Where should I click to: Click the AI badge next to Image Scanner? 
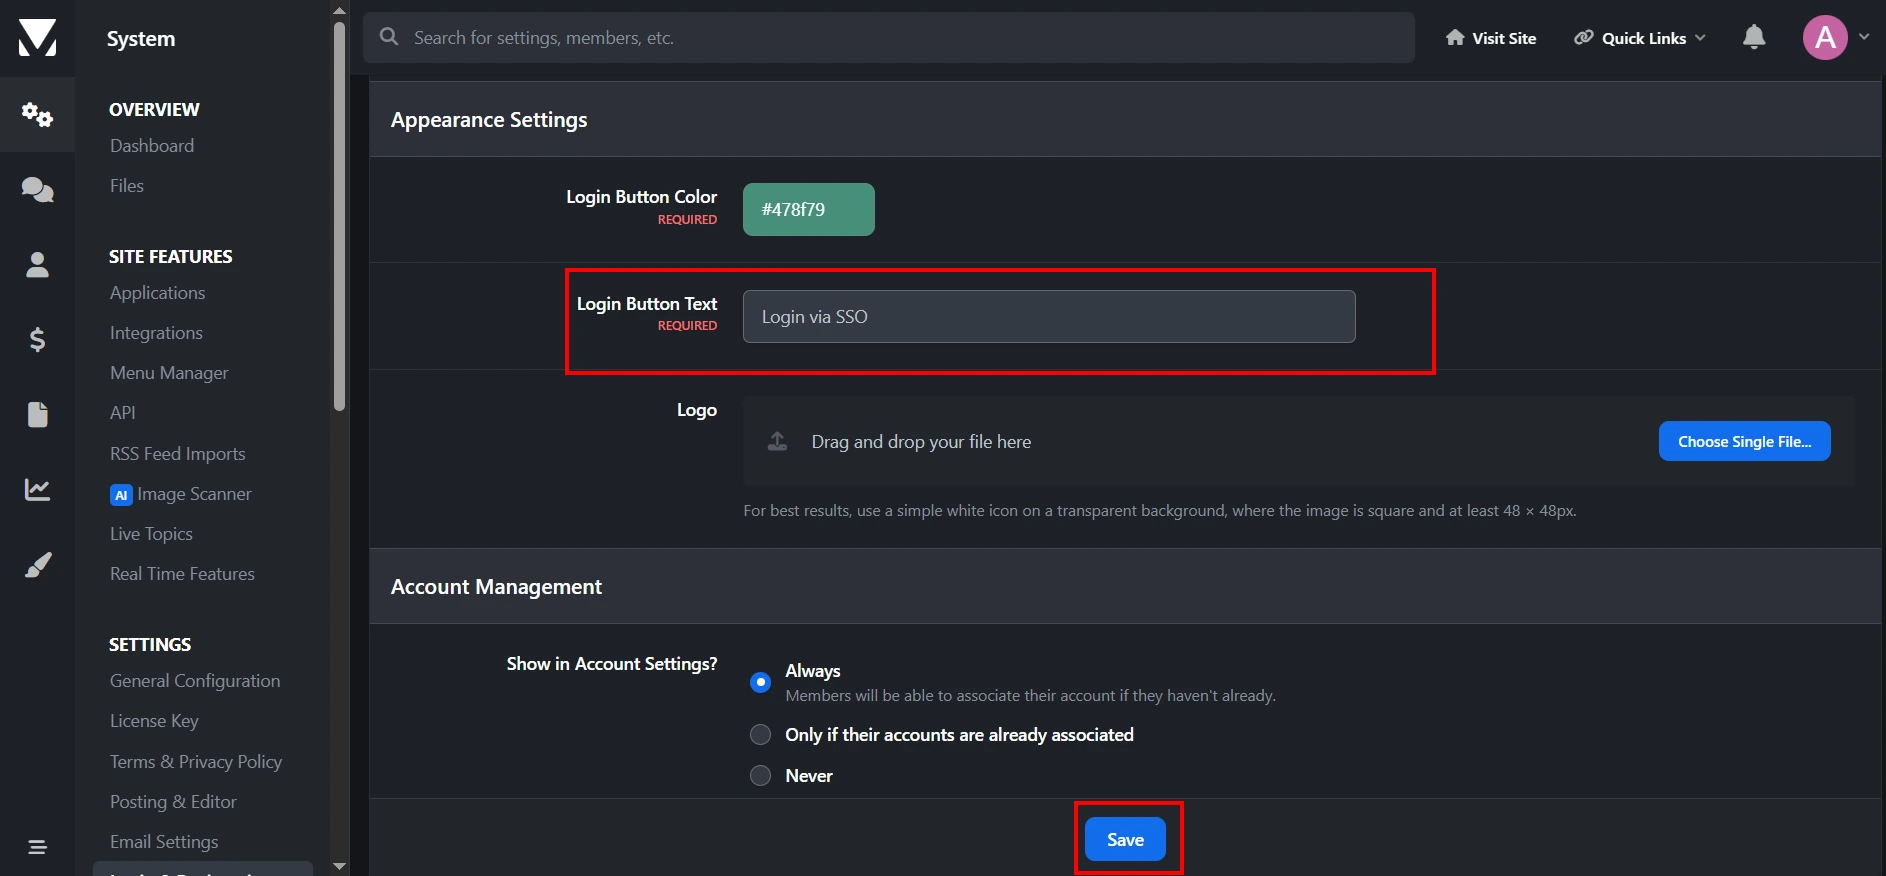click(x=121, y=495)
